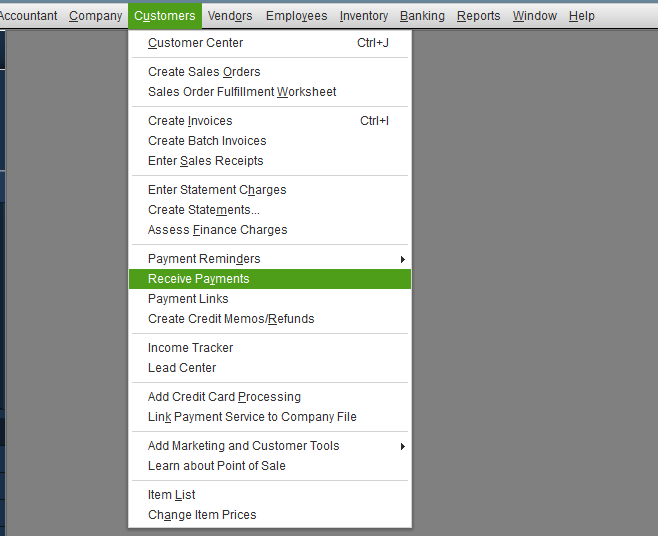The width and height of the screenshot is (658, 536).
Task: Expand the Payment Reminders submenu arrow
Action: click(x=402, y=259)
